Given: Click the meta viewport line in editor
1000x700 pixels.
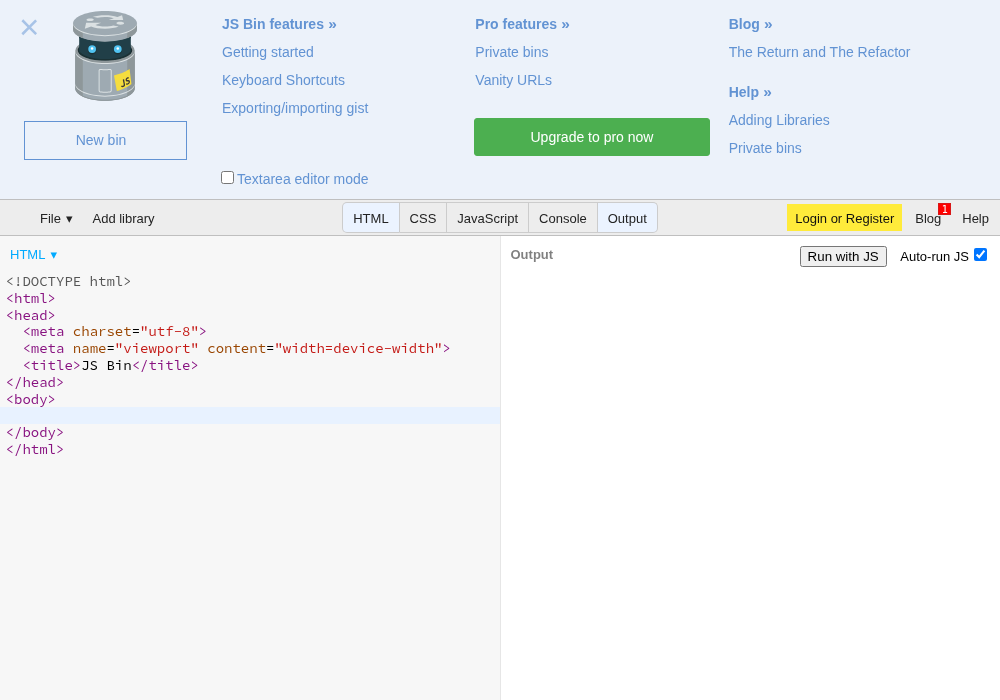Looking at the screenshot, I should (x=237, y=349).
